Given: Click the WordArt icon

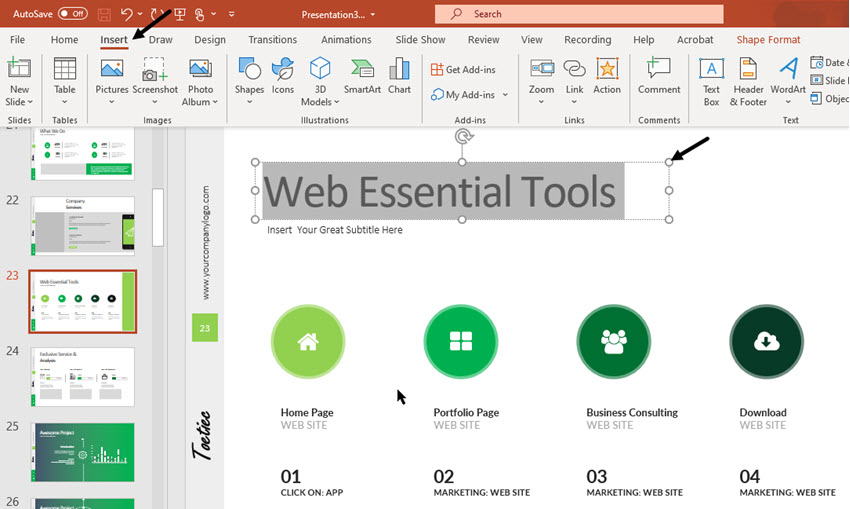Looking at the screenshot, I should [x=788, y=69].
